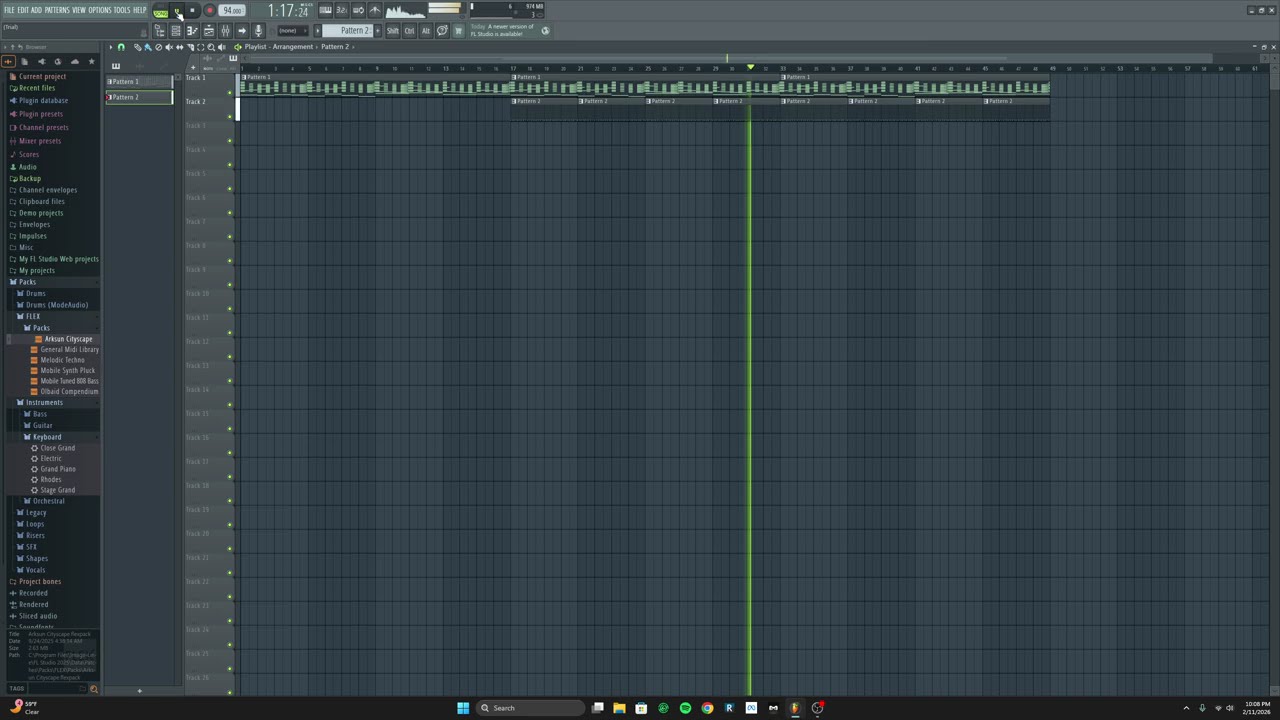Open the OPTIONS menu
Image resolution: width=1280 pixels, height=720 pixels.
(x=100, y=10)
